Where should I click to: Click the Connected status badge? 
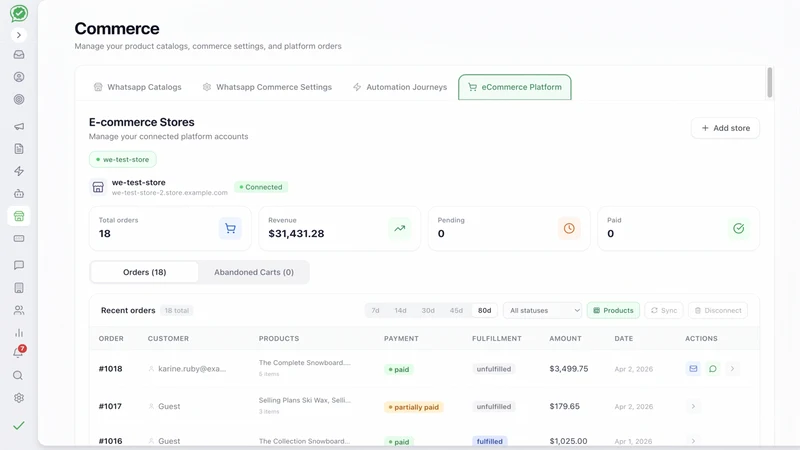tap(261, 187)
